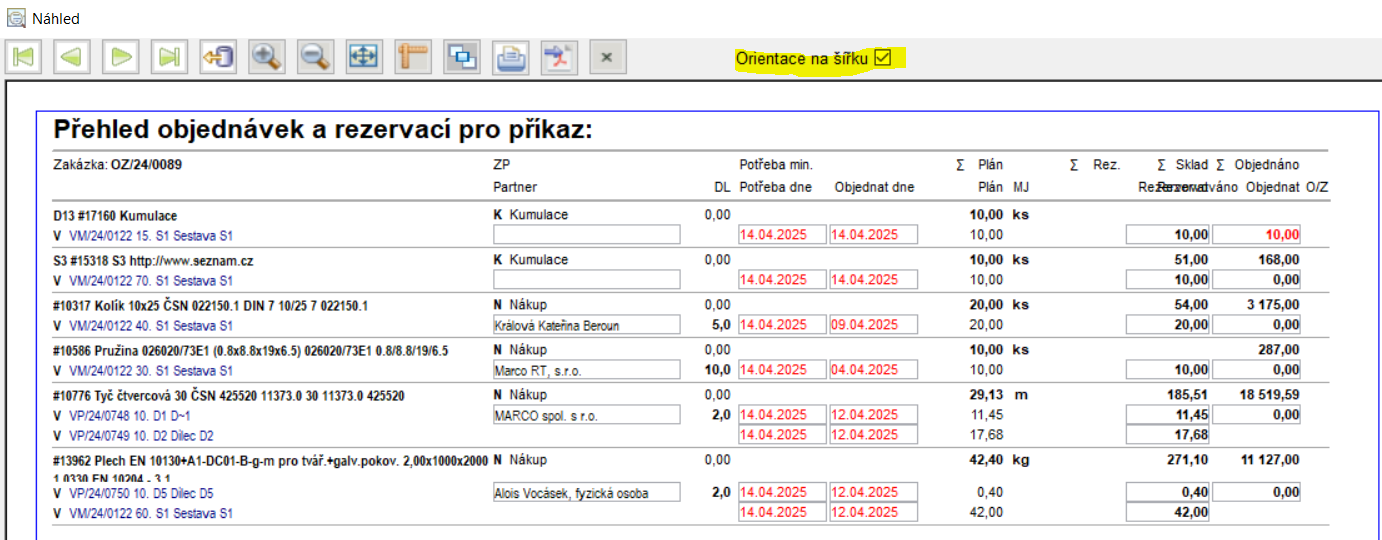Click the Alois Vocásek, fyzická osoba field
This screenshot has height=540, width=1382.
pos(586,493)
